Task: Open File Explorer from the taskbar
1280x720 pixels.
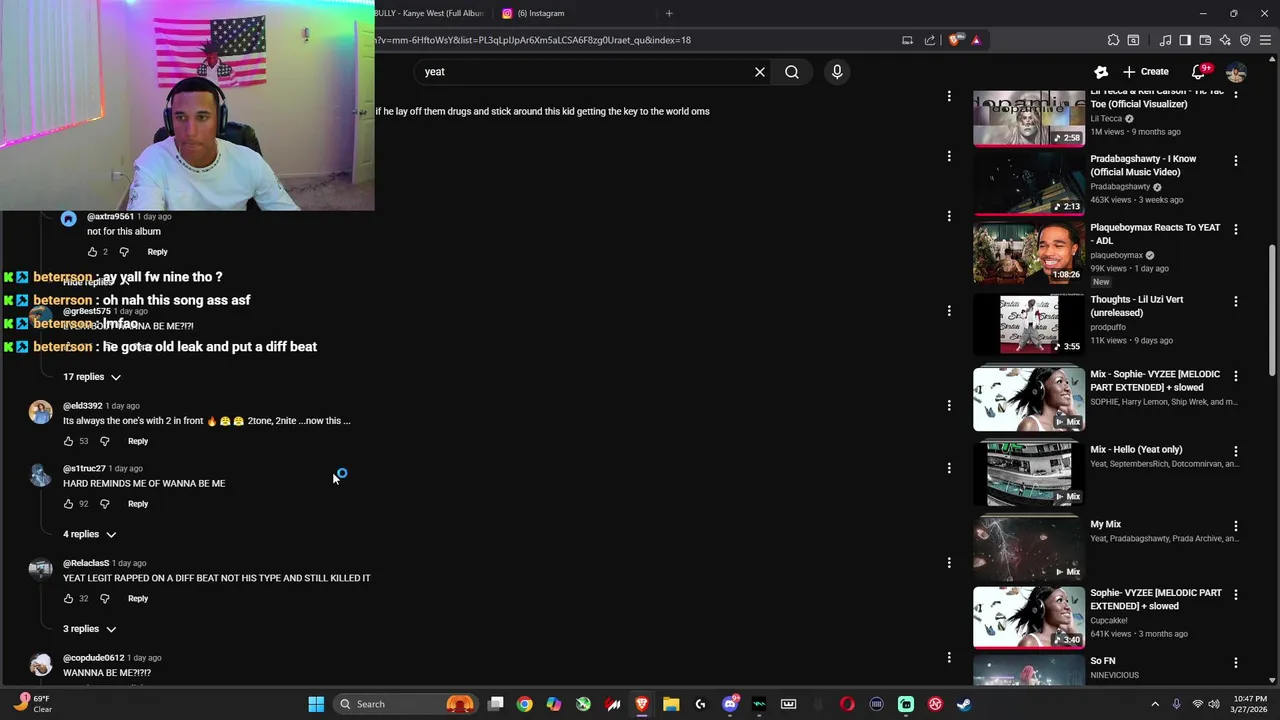Action: point(671,704)
